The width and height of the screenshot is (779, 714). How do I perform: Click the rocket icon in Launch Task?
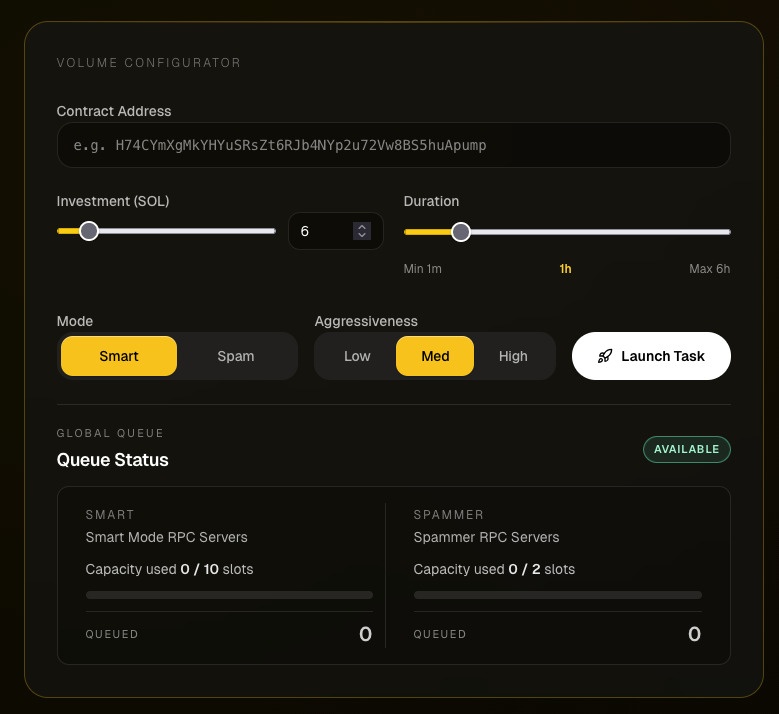point(605,356)
